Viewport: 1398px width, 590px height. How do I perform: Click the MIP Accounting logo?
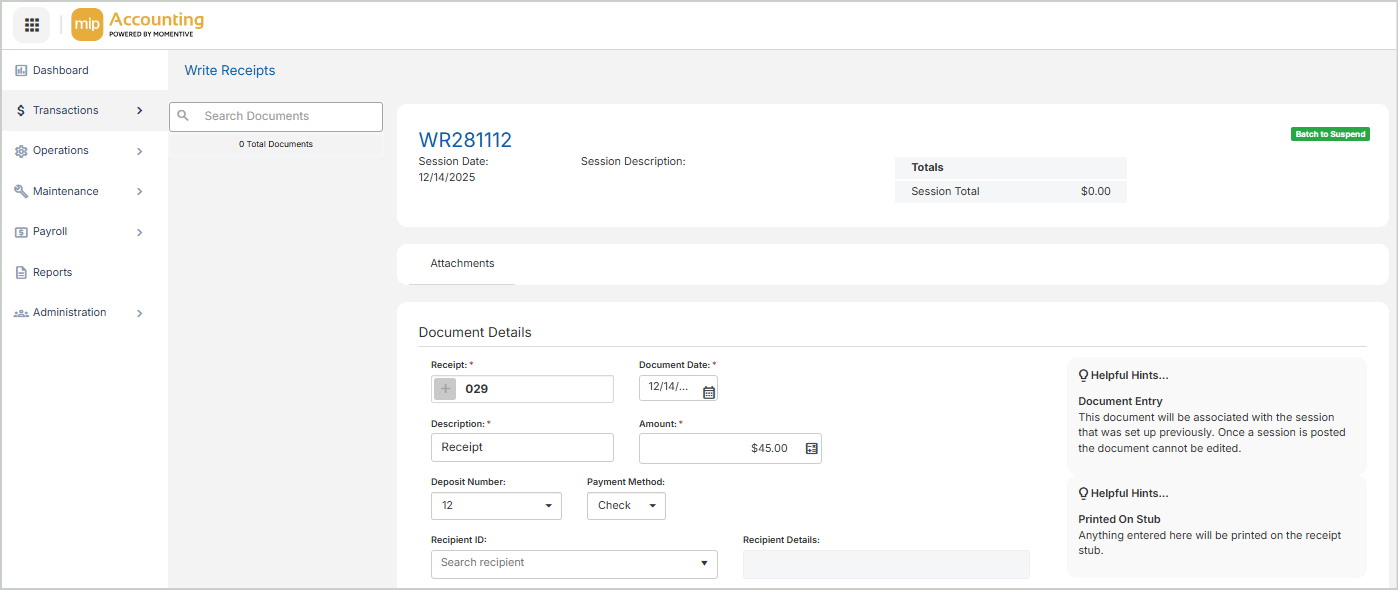point(138,25)
